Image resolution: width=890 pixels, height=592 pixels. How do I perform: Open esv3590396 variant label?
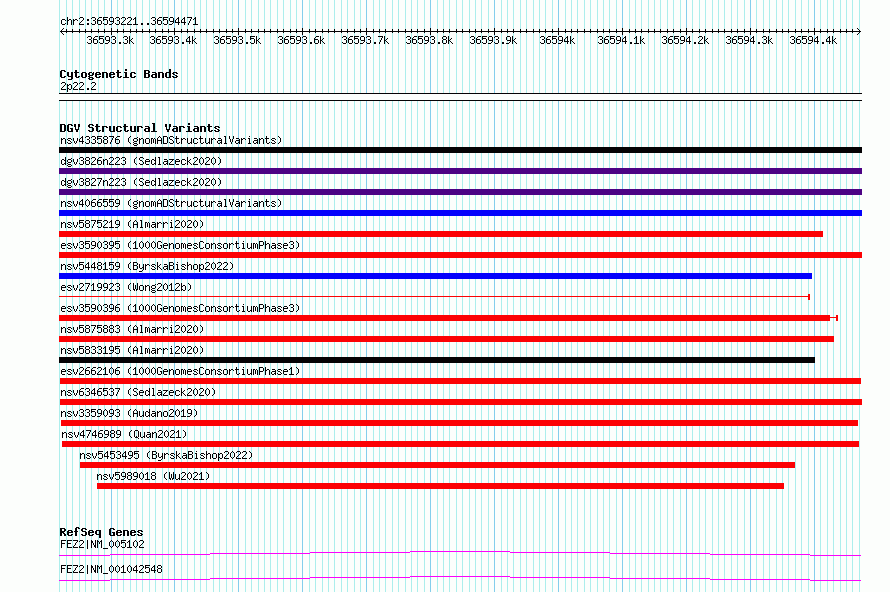180,308
